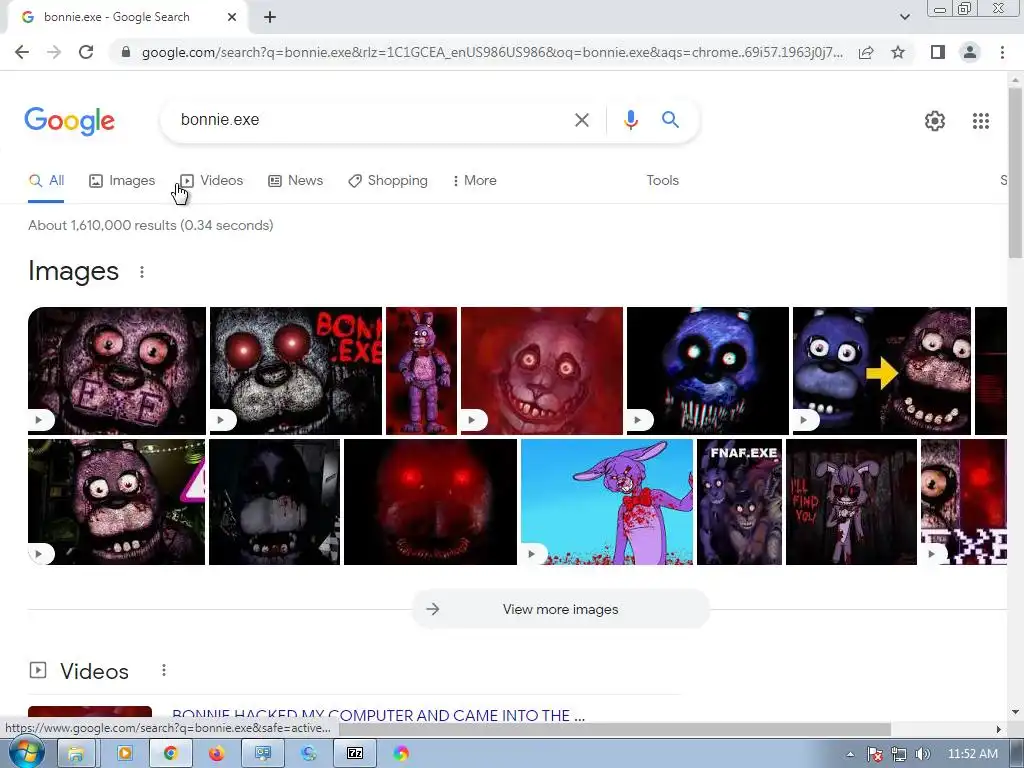This screenshot has height=768, width=1024.
Task: Click the vertical page scrollbar thumb
Action: click(1016, 173)
